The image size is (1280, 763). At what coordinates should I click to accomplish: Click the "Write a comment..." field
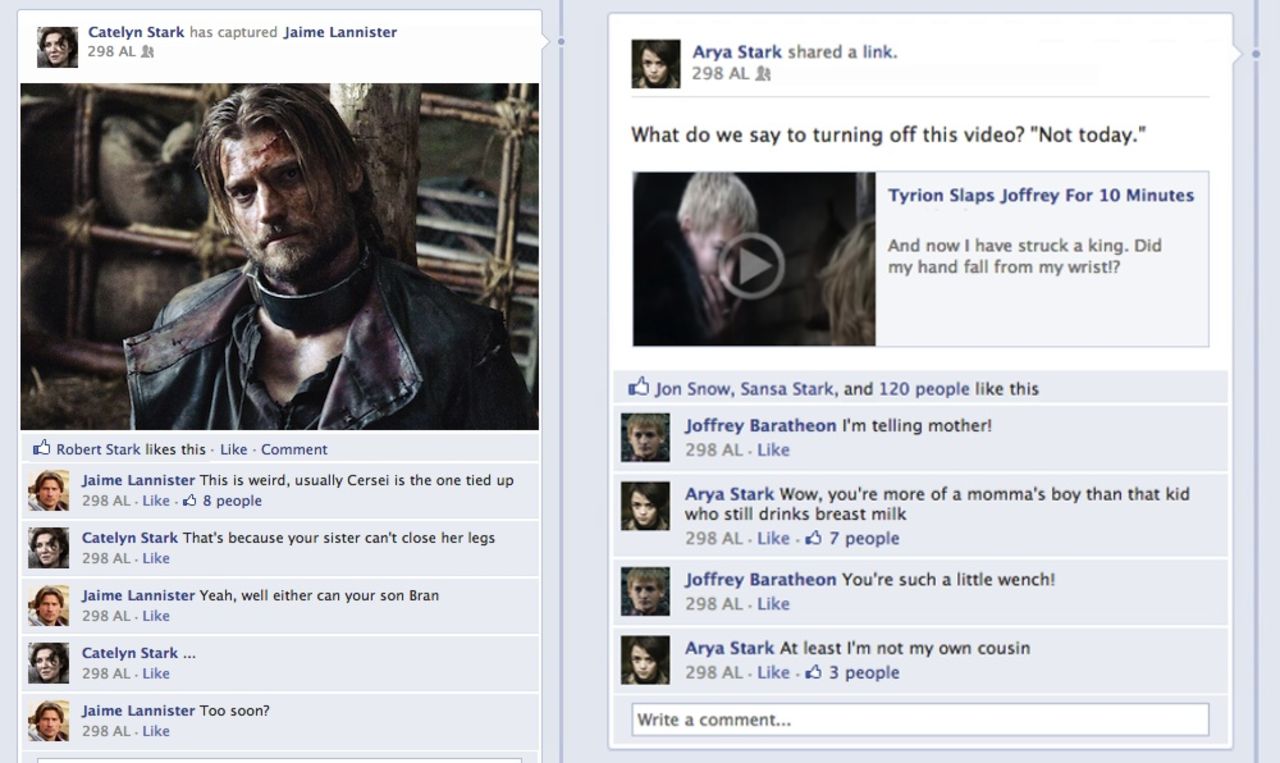(920, 719)
